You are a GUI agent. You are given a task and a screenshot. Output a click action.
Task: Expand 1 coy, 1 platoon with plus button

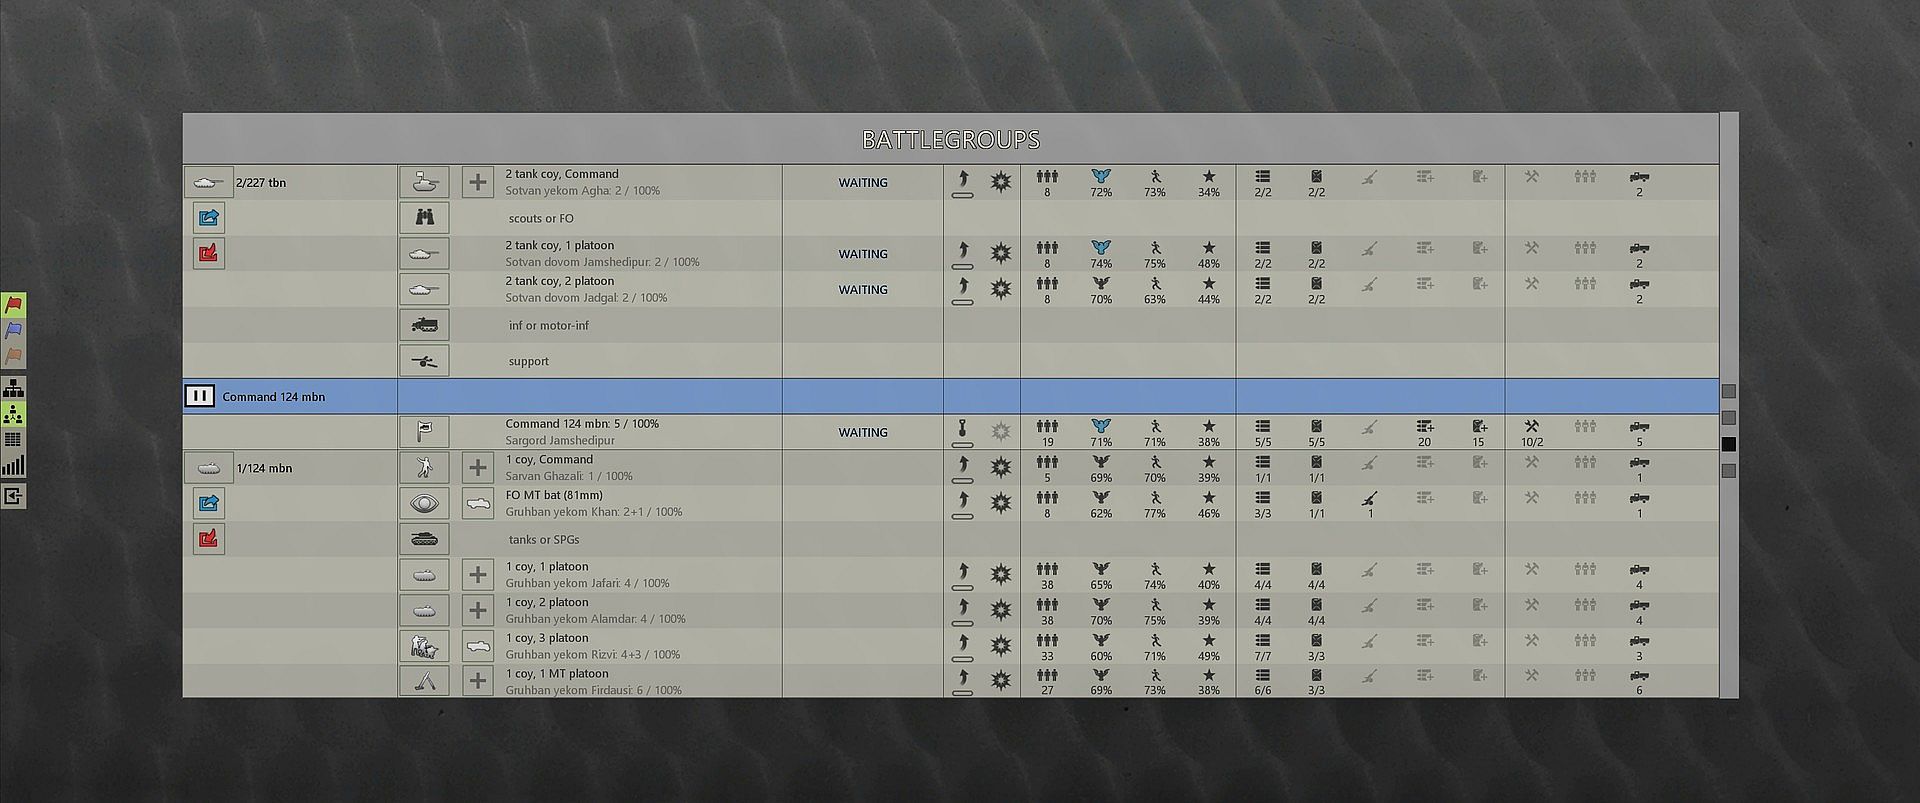click(478, 574)
